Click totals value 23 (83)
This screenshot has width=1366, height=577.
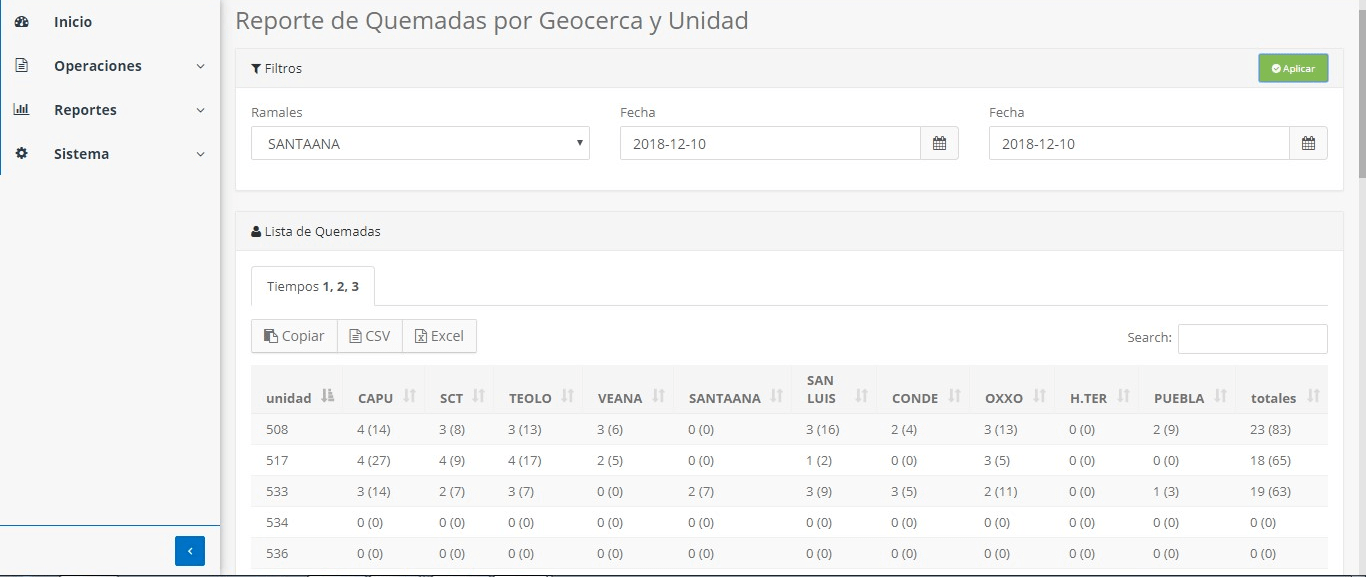(1272, 430)
